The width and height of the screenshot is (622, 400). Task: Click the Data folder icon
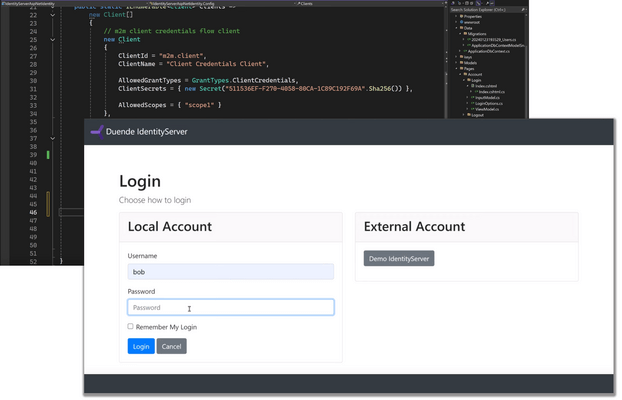(461, 28)
